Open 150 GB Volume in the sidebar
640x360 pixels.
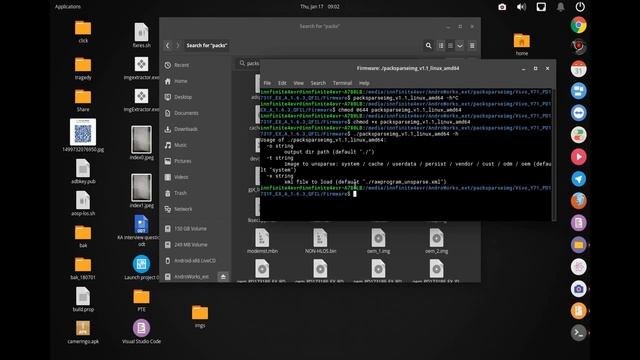coord(196,229)
